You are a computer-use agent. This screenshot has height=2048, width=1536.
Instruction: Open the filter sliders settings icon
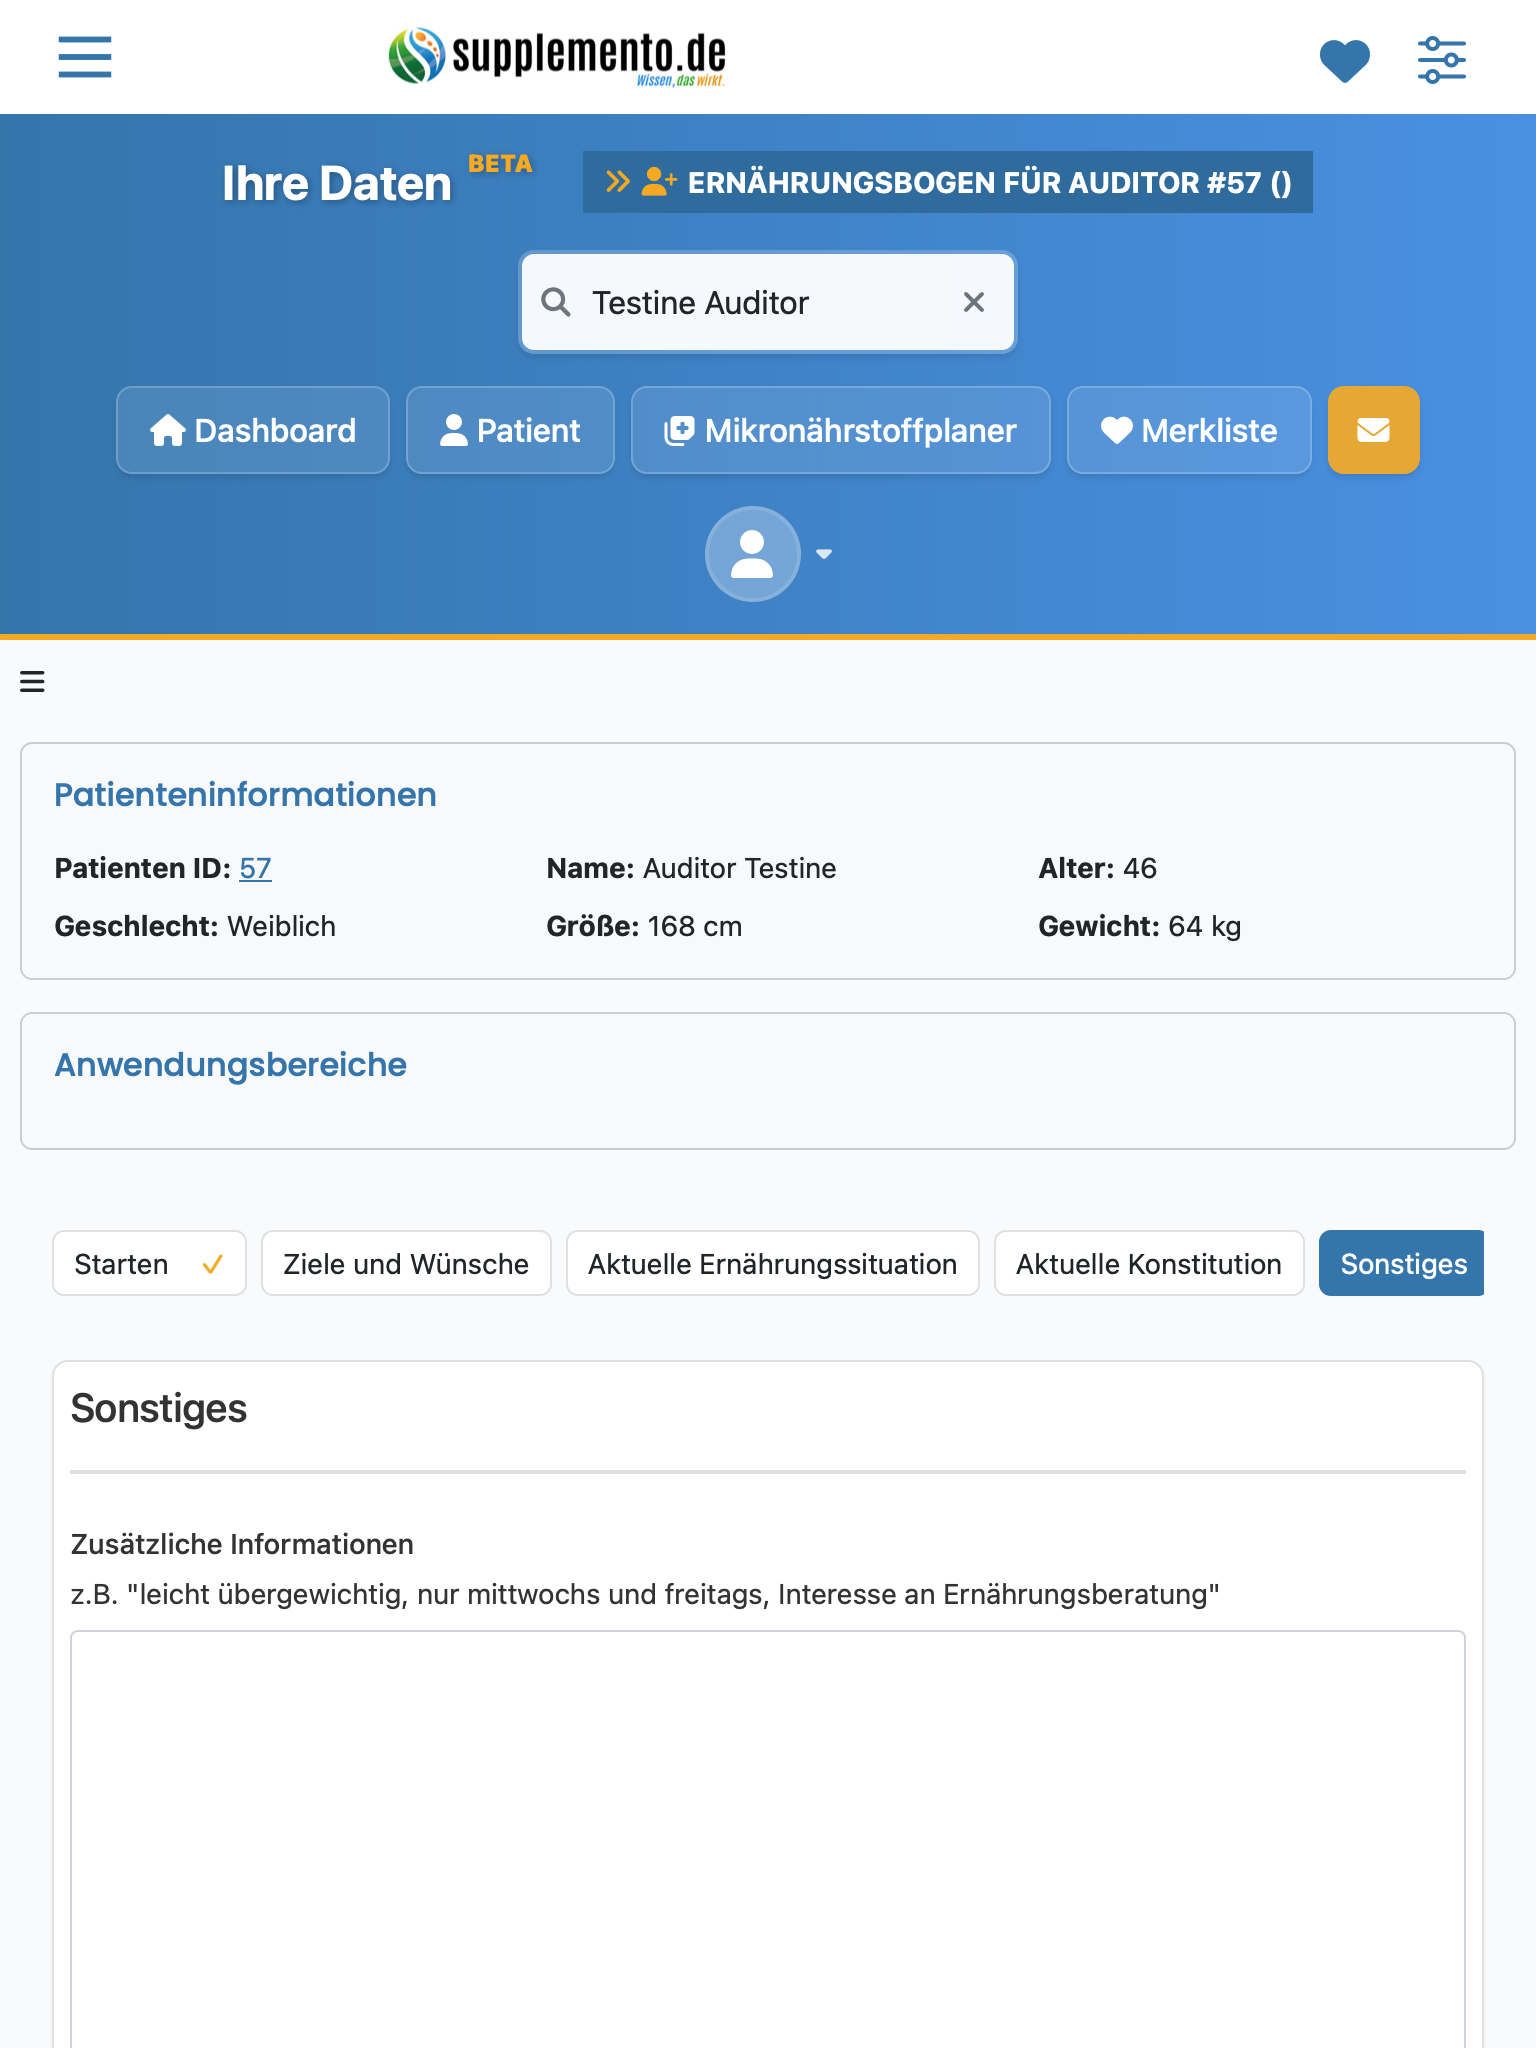point(1441,60)
